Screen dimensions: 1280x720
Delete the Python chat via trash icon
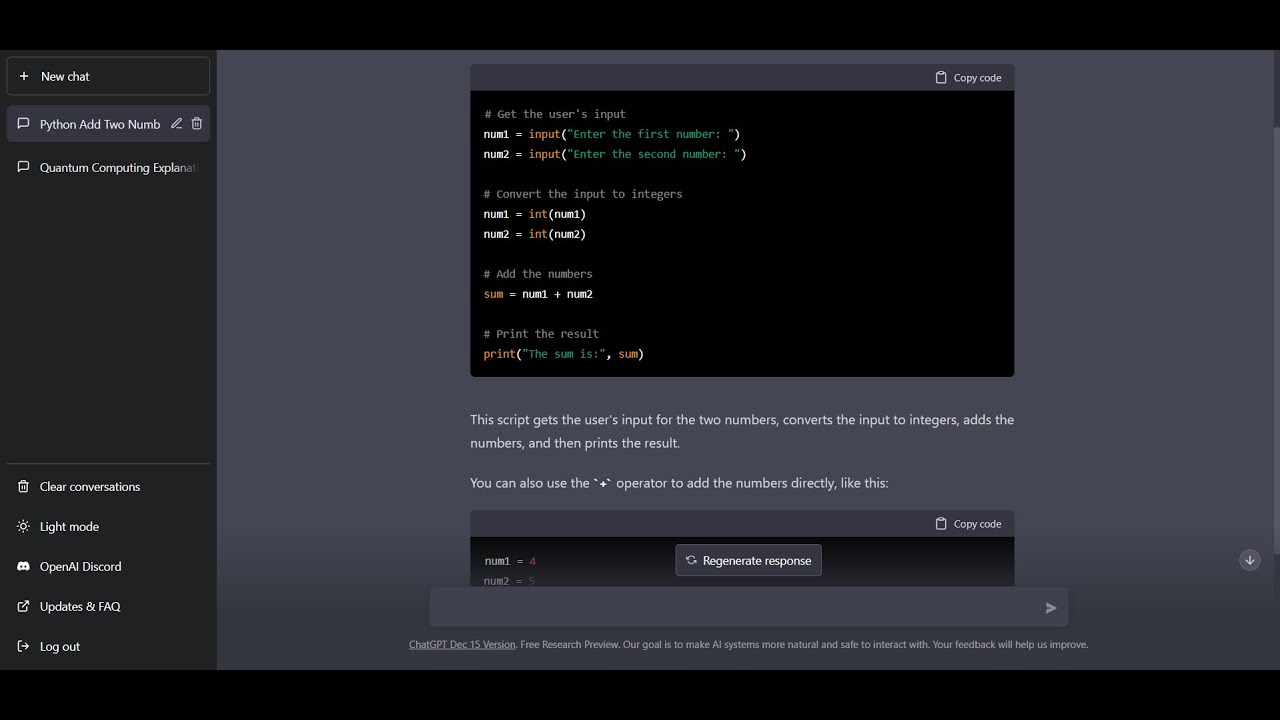pos(197,124)
